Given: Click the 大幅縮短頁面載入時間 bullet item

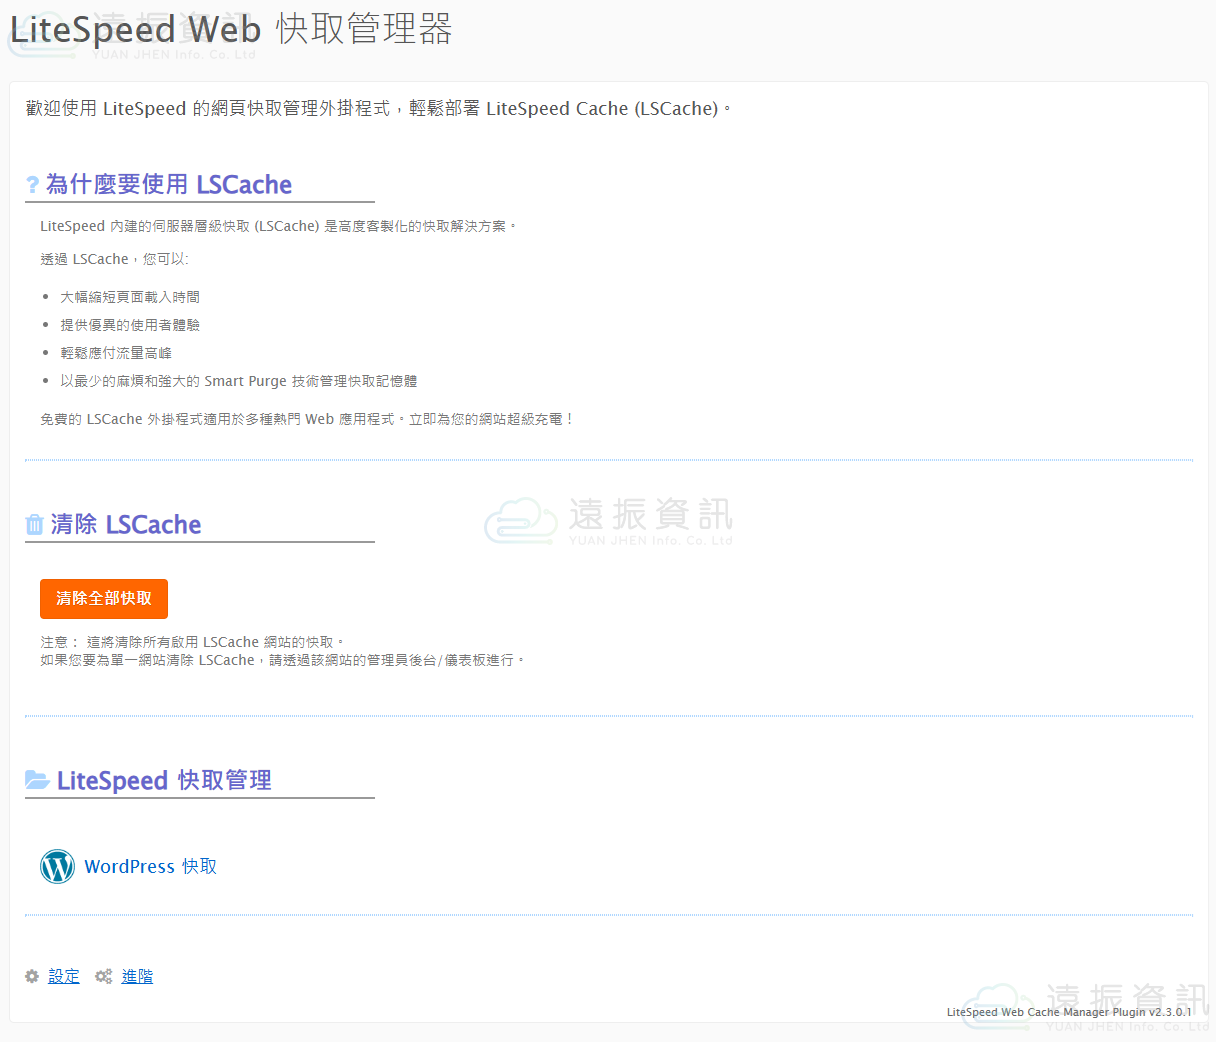Looking at the screenshot, I should (130, 297).
